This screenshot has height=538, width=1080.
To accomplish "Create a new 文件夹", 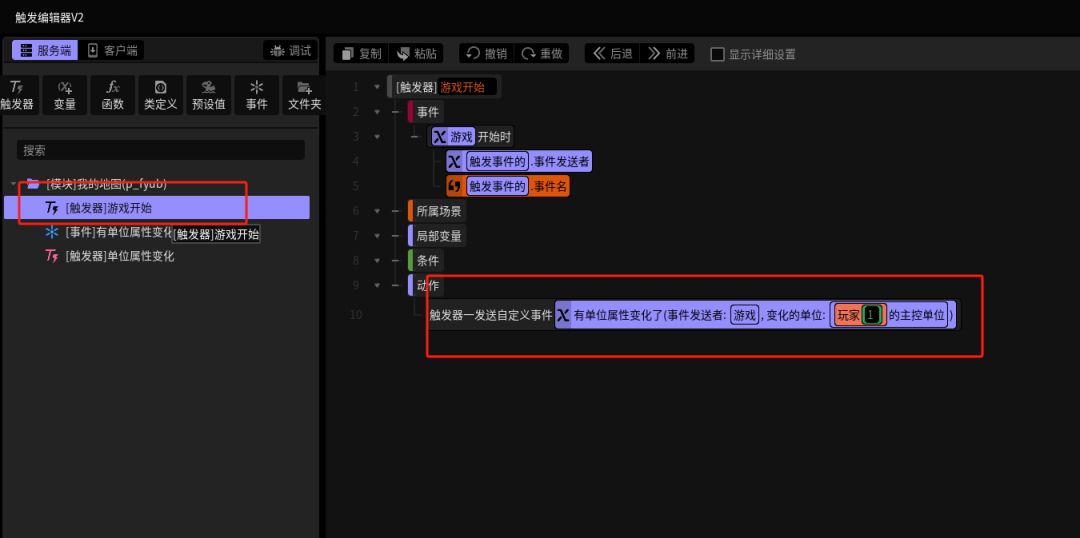I will tap(304, 95).
